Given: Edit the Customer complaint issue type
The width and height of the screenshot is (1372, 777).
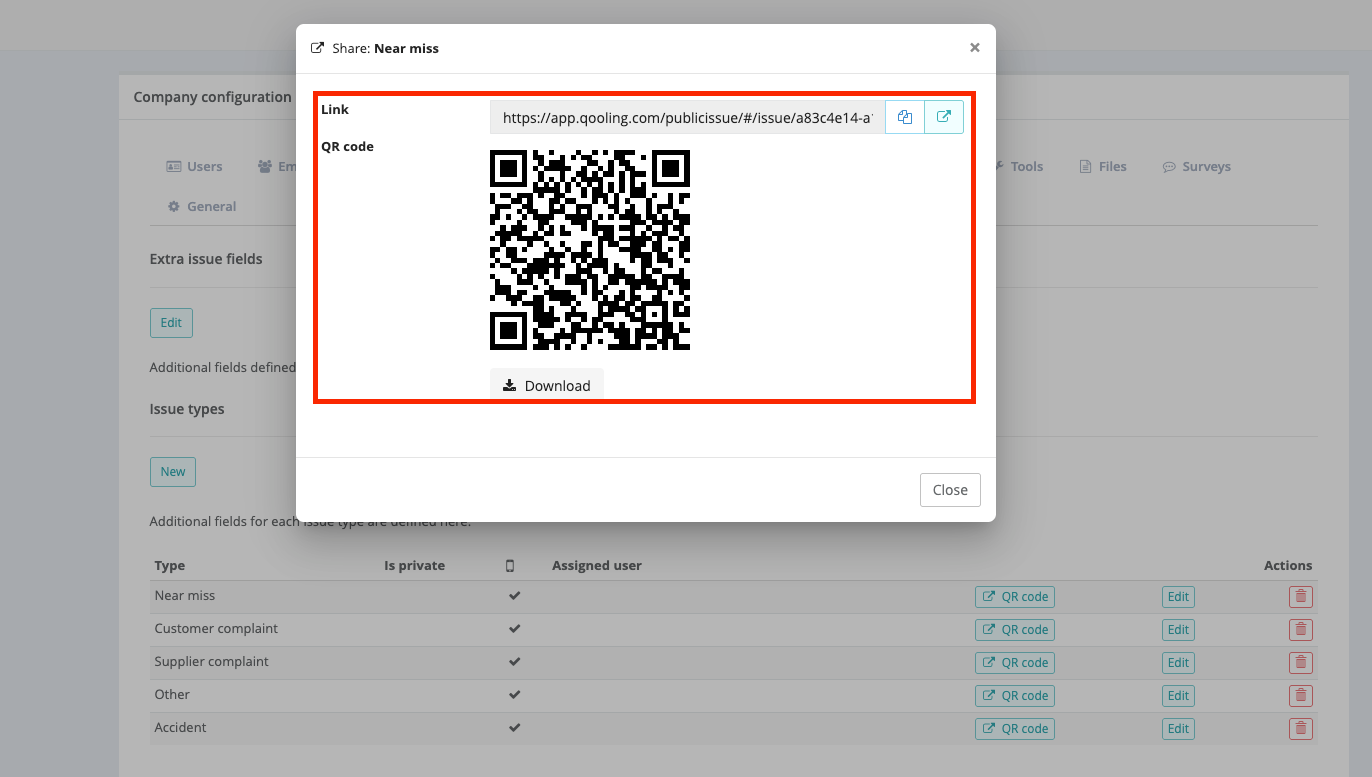Looking at the screenshot, I should coord(1178,630).
